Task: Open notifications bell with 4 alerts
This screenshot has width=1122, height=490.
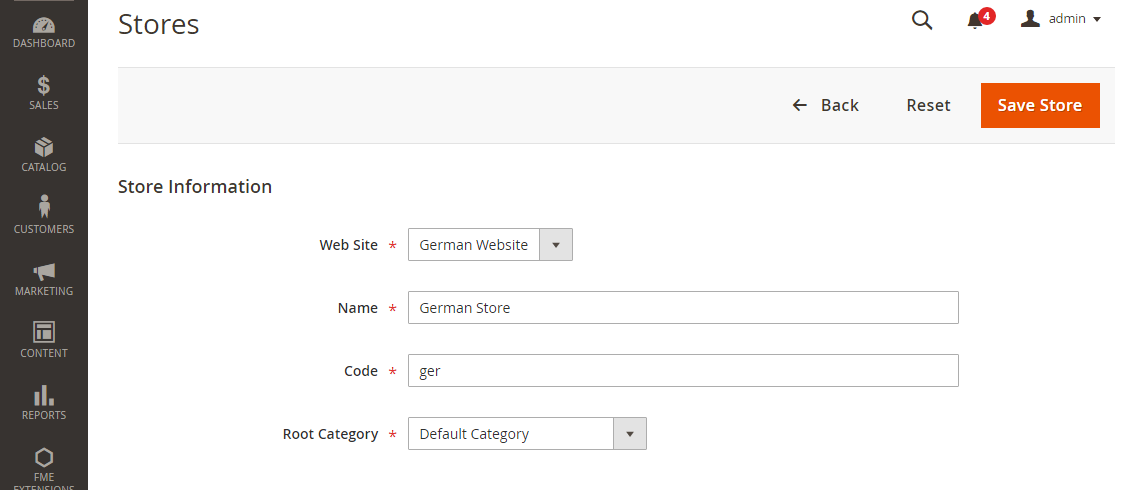Action: pos(976,20)
